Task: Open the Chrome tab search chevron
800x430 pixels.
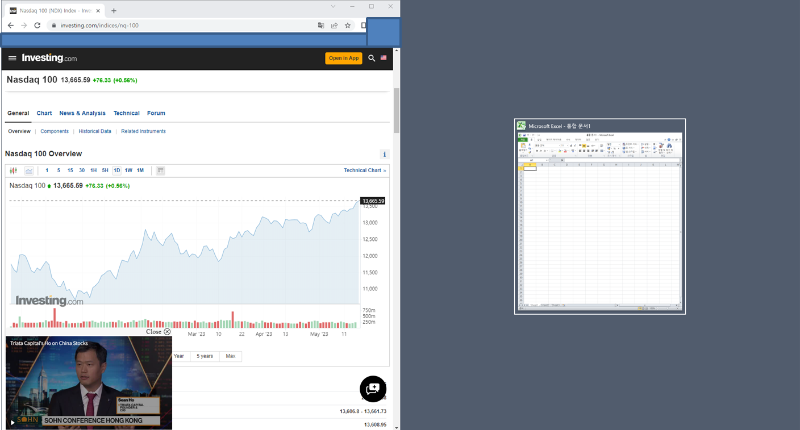Action: coord(333,7)
